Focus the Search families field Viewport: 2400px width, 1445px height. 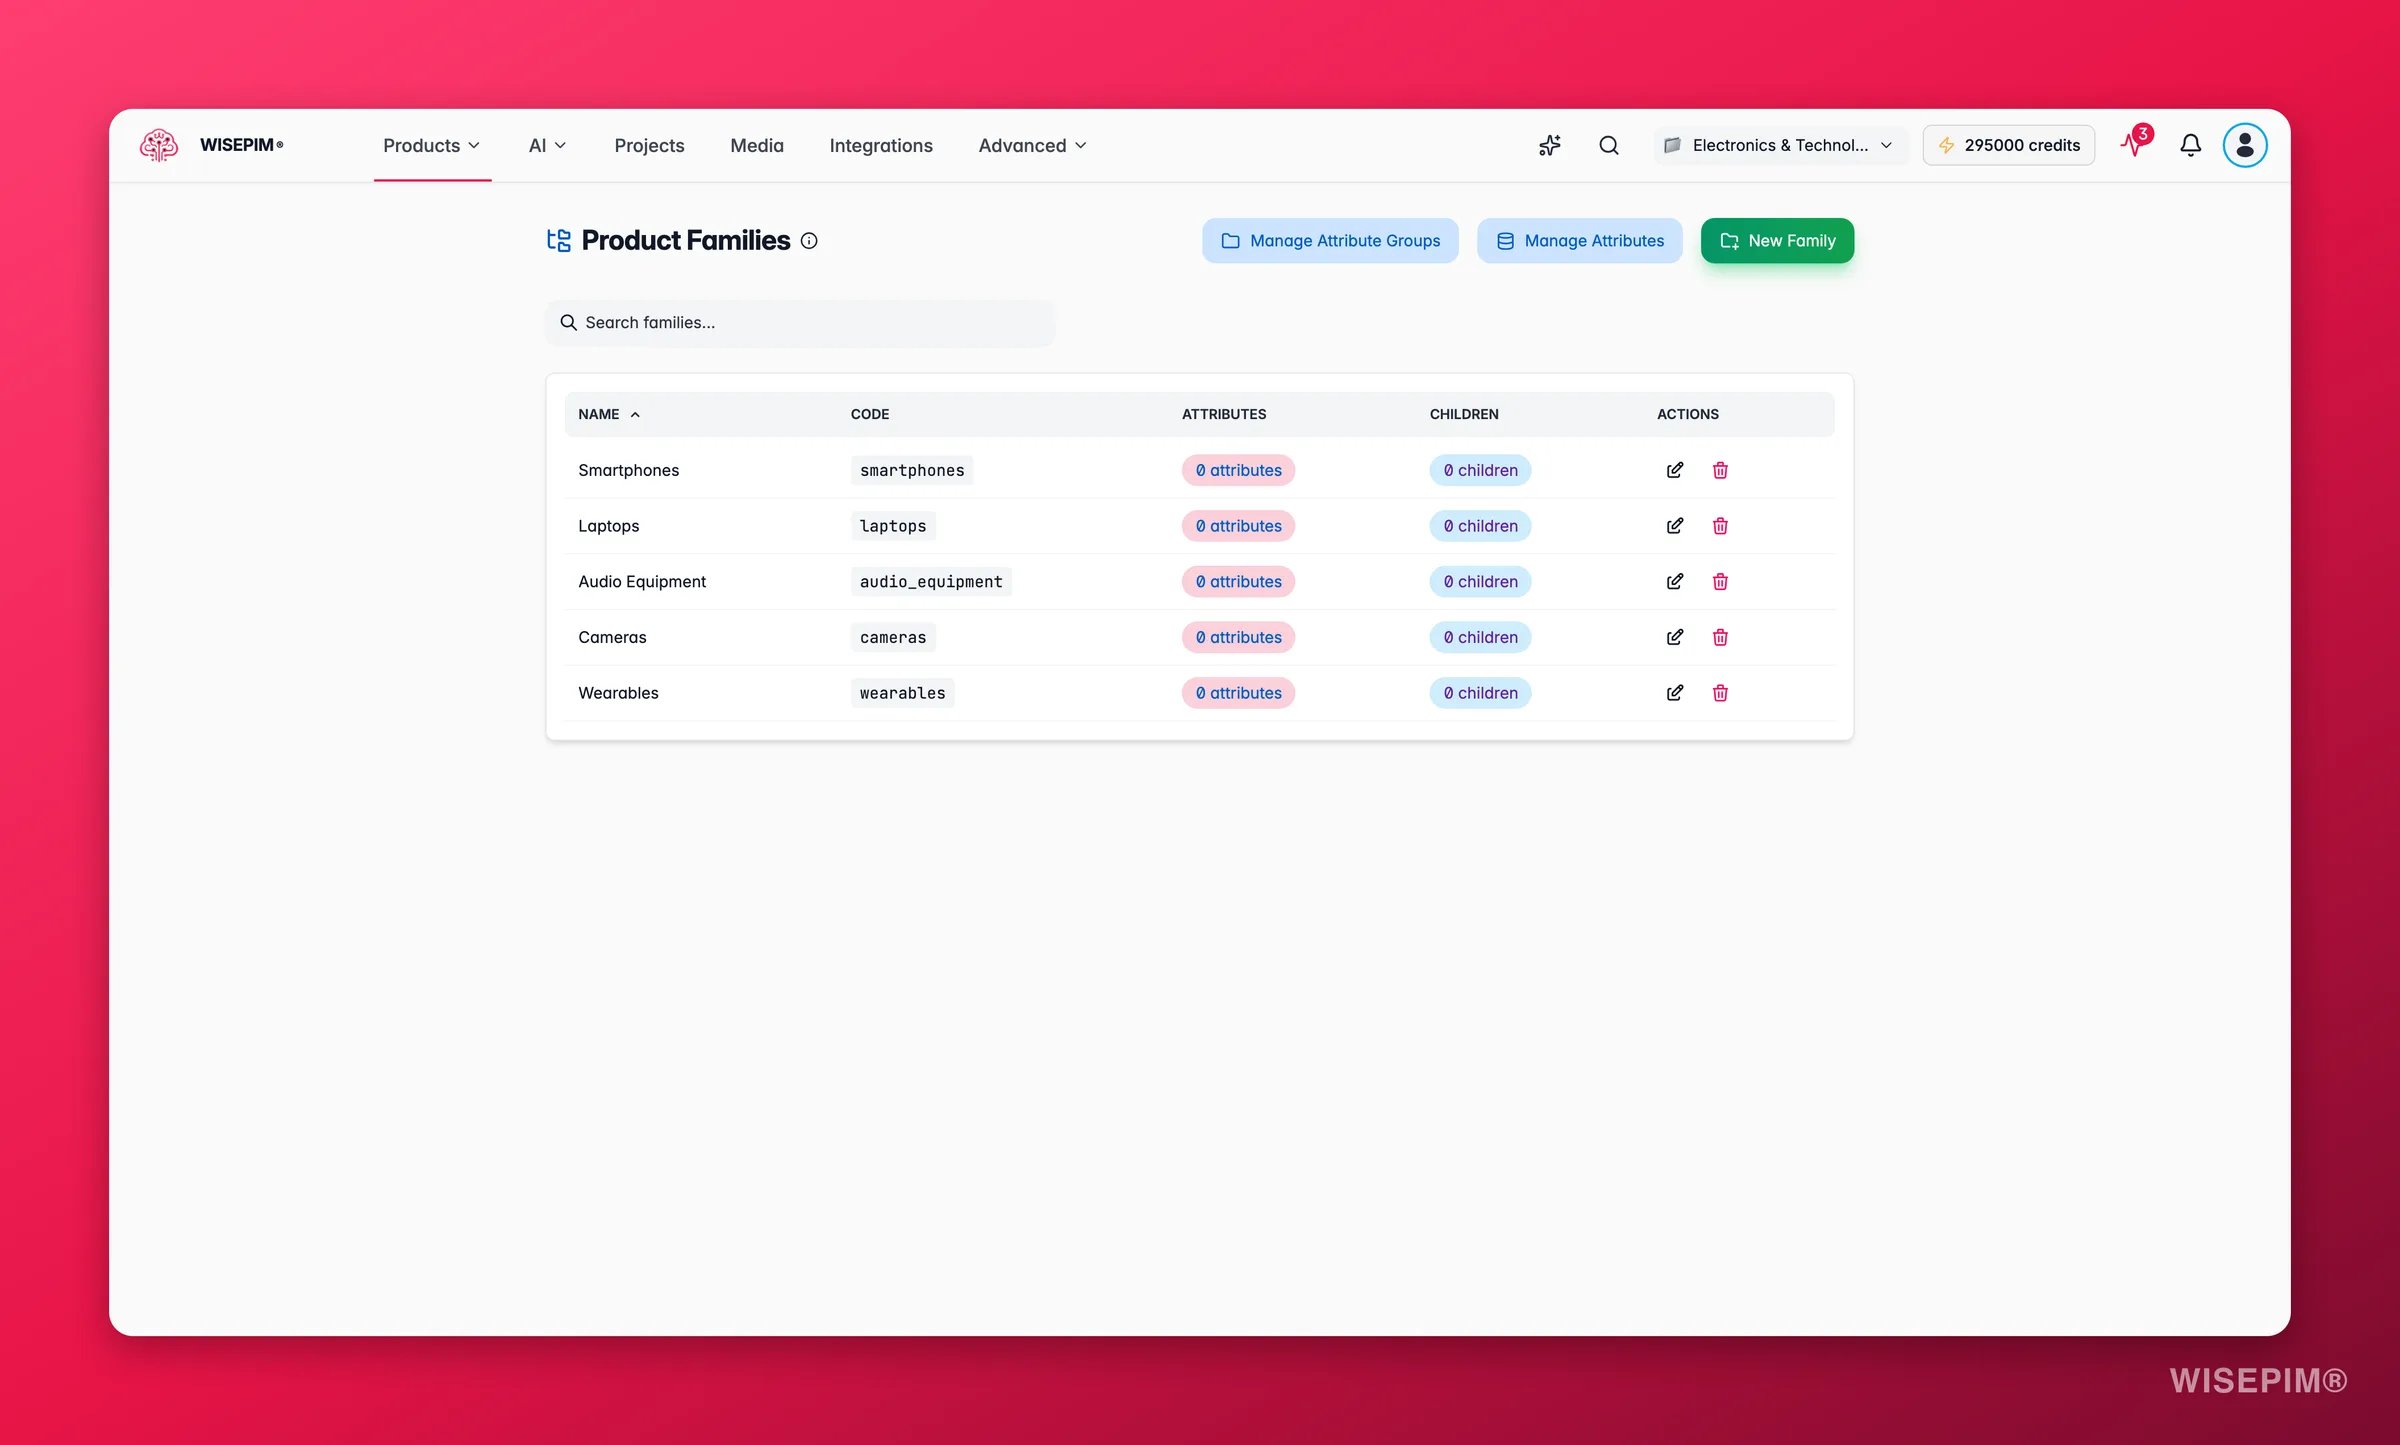pyautogui.click(x=800, y=323)
